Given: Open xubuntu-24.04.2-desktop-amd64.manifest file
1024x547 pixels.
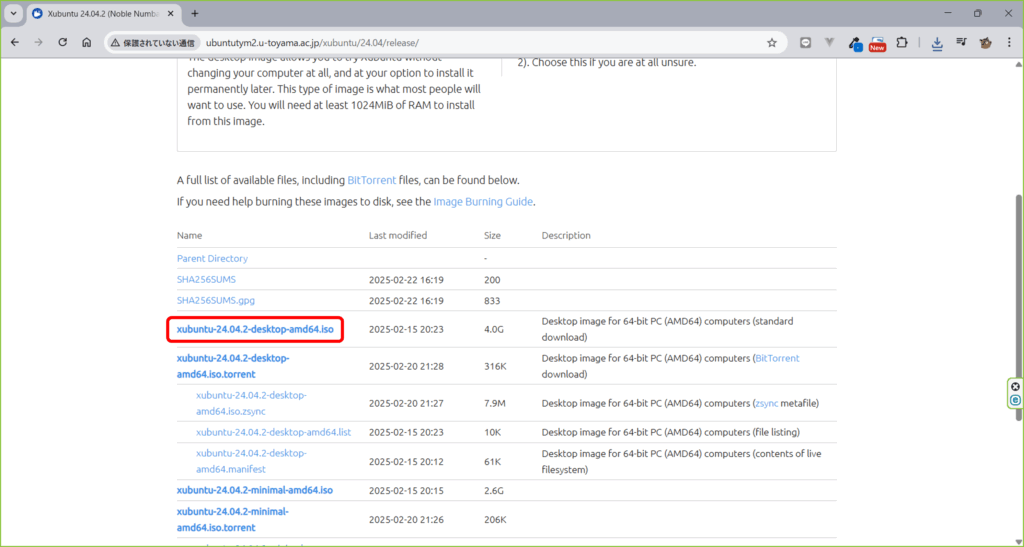Looking at the screenshot, I should 251,461.
